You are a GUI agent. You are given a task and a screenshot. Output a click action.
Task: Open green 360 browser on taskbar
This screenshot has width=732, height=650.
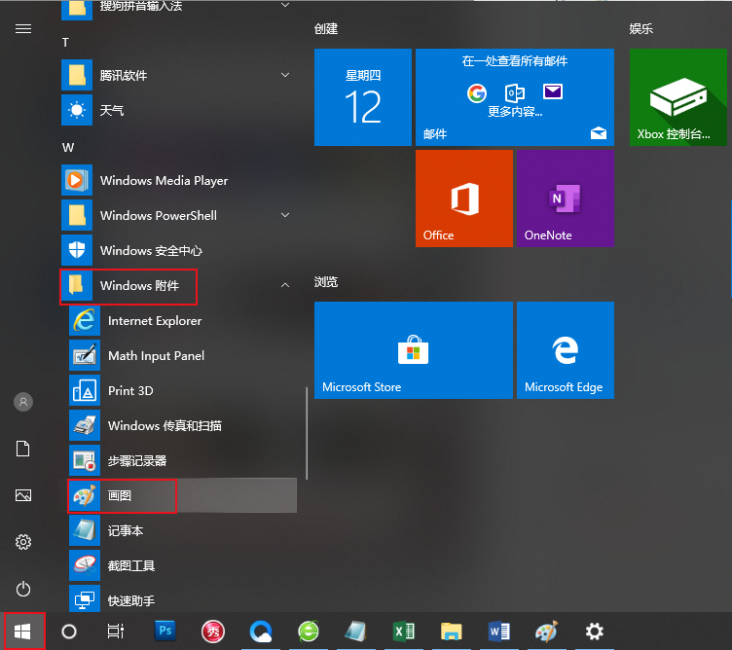click(x=309, y=632)
